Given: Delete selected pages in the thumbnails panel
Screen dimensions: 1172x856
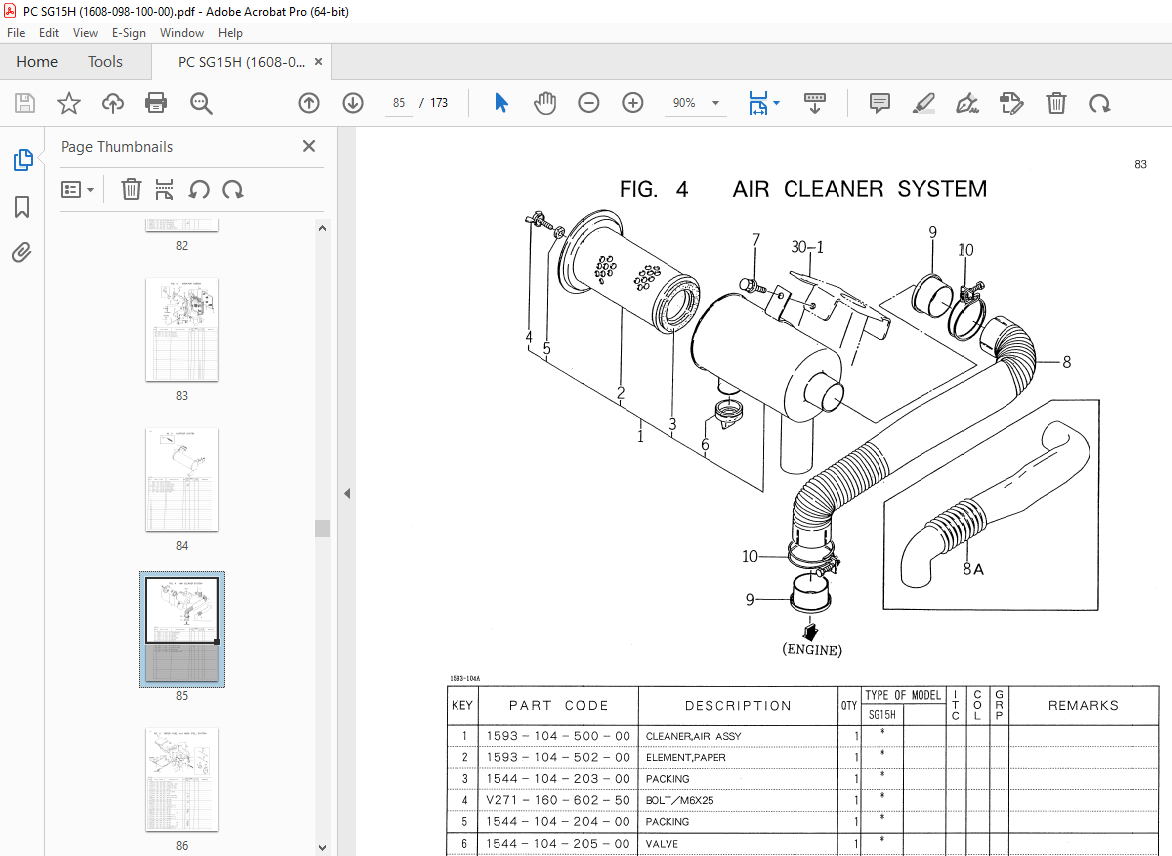Looking at the screenshot, I should click(131, 190).
